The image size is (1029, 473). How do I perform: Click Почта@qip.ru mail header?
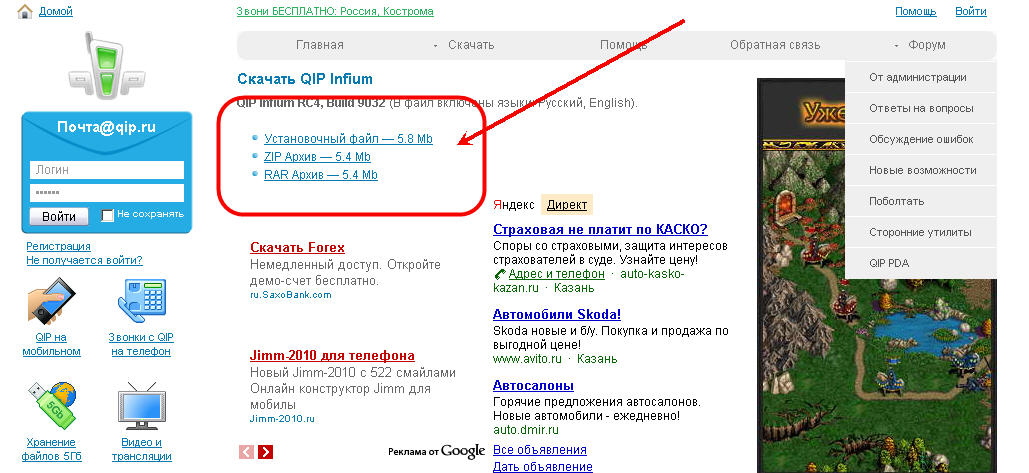point(106,127)
